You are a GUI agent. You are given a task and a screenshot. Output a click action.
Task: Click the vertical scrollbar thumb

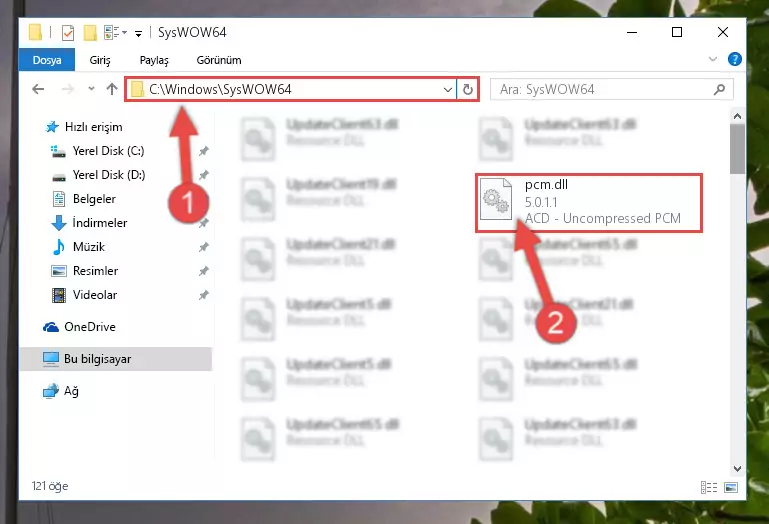point(737,149)
